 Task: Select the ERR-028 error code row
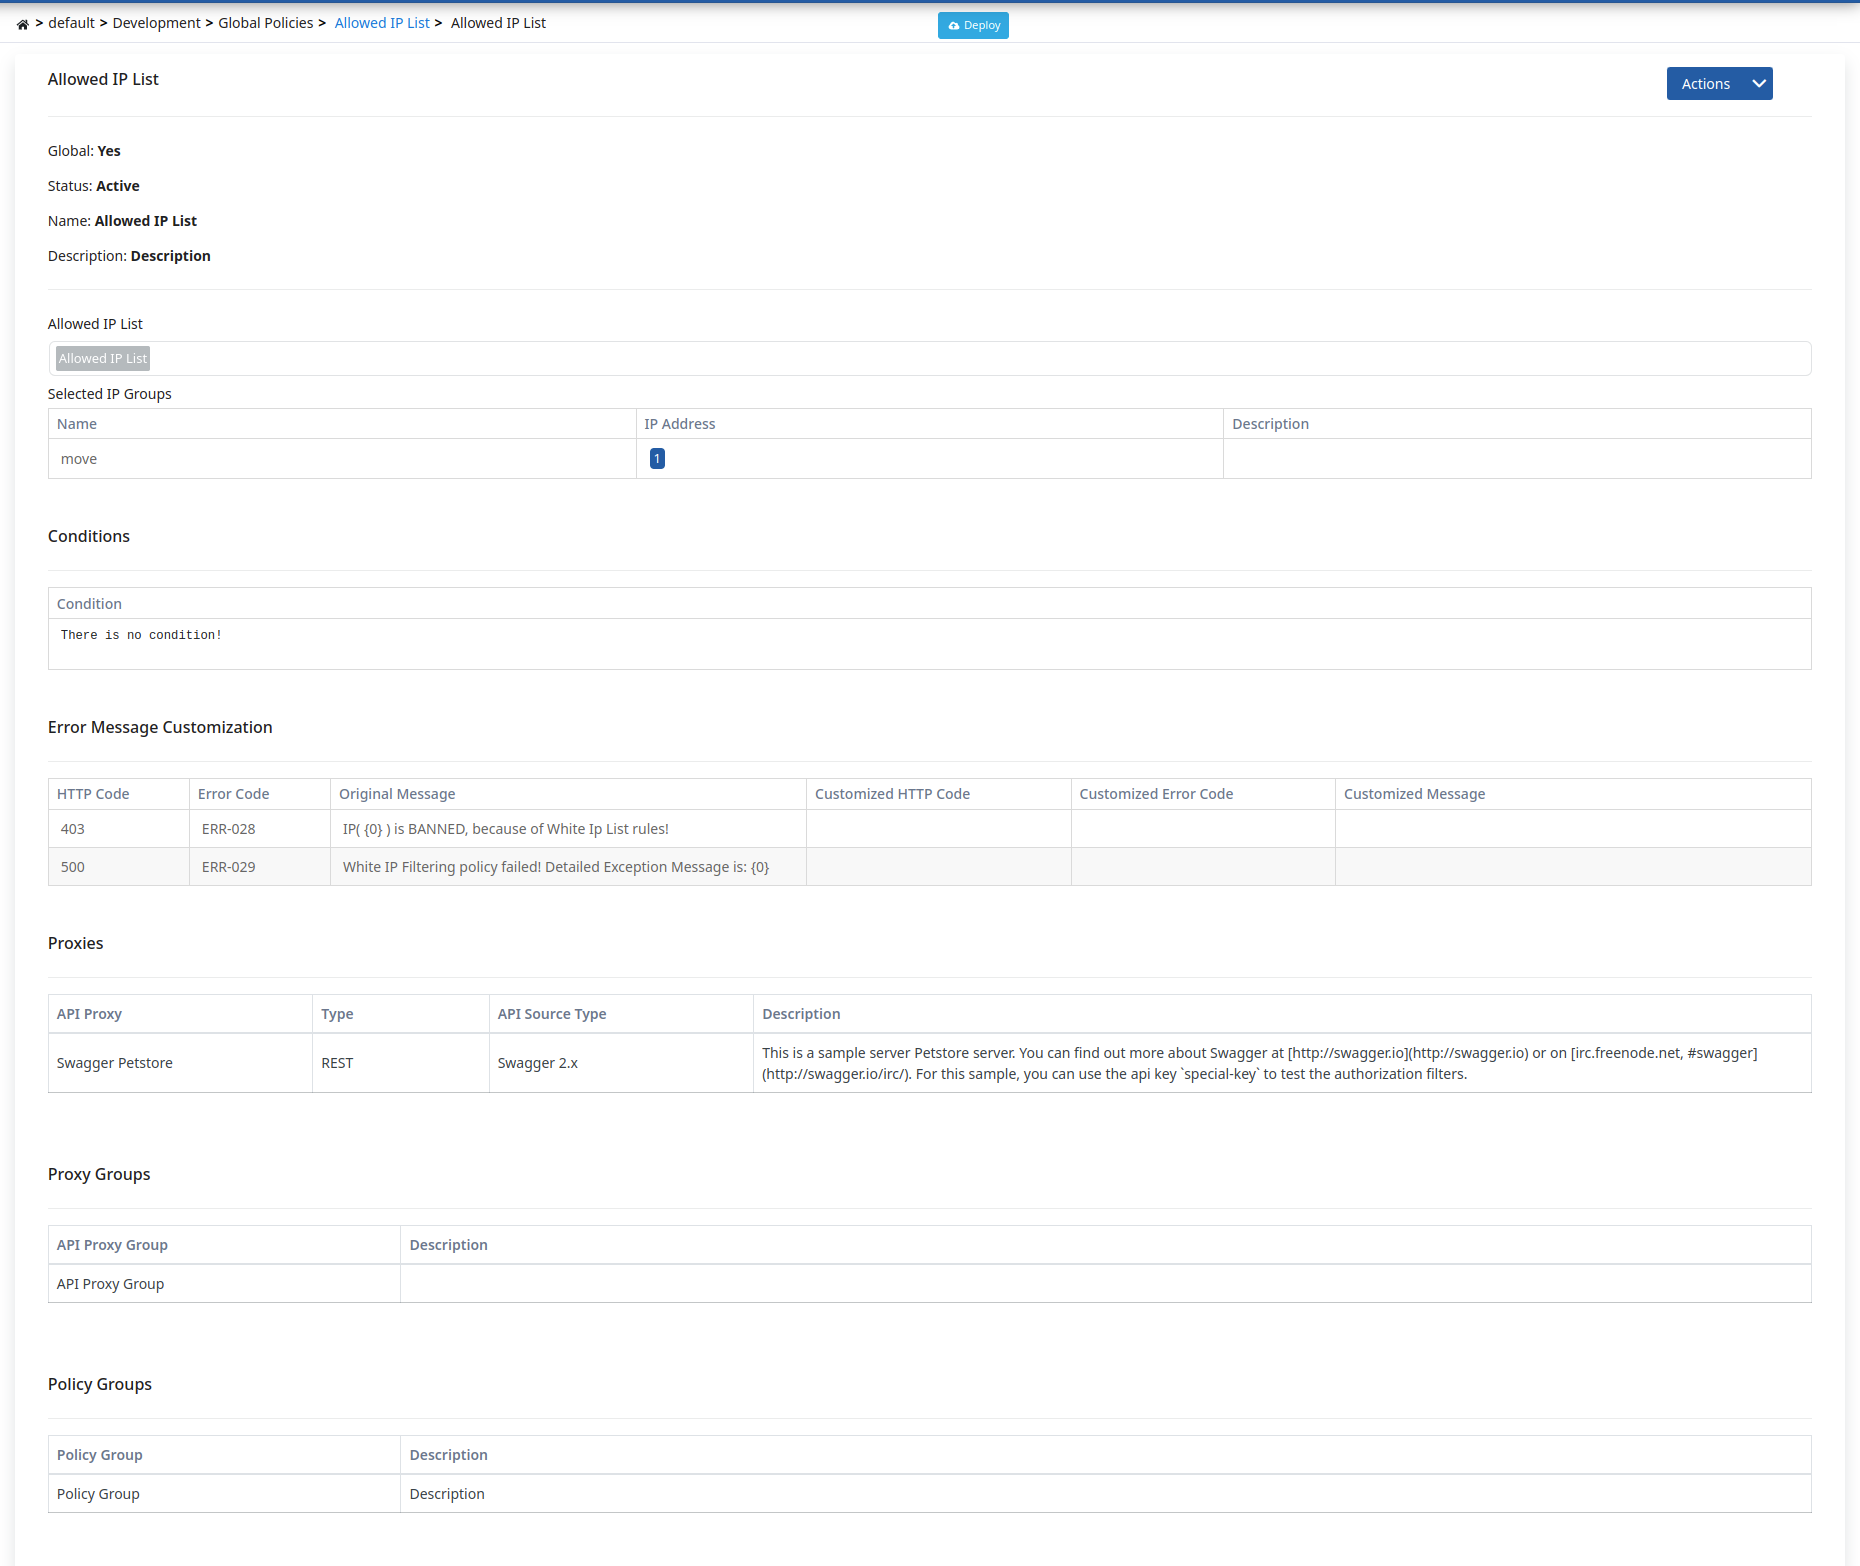tap(229, 829)
